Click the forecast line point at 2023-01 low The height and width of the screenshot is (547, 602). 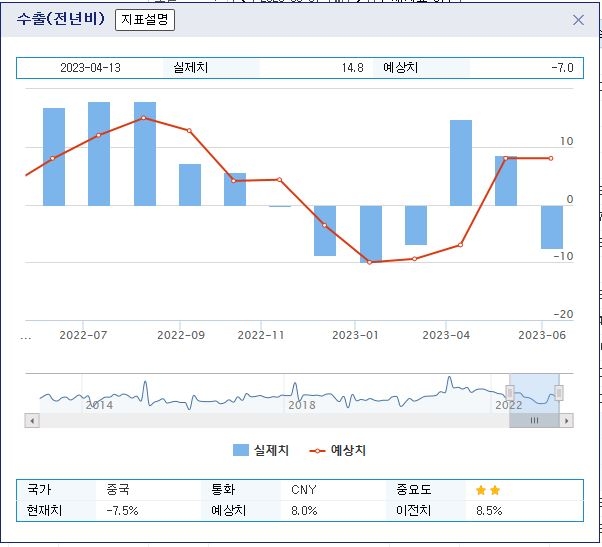click(x=370, y=263)
